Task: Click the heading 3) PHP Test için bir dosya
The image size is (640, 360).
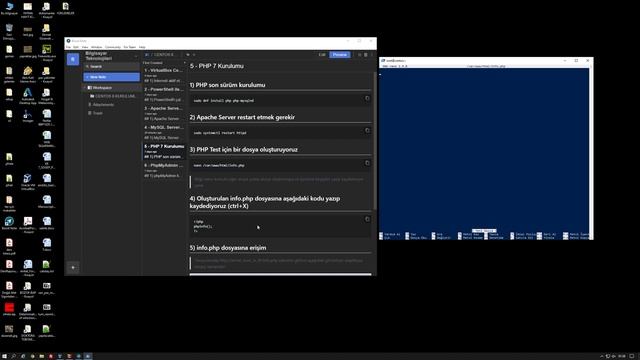Action: 244,149
